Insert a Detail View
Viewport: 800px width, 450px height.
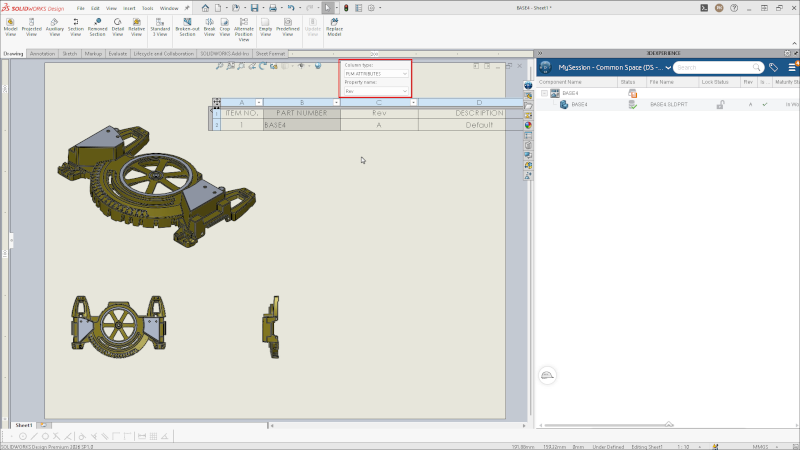coord(118,23)
